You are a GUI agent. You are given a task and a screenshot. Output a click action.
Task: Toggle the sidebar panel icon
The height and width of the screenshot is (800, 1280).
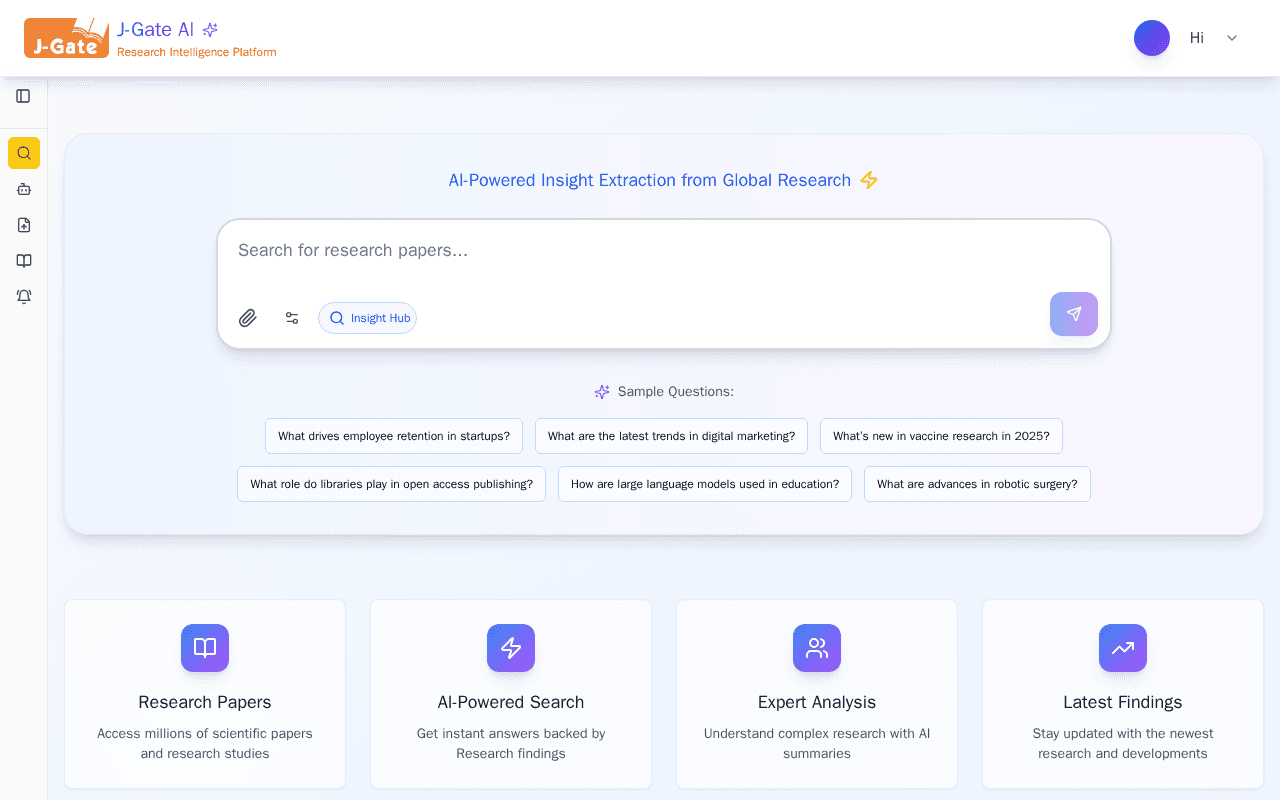[x=24, y=96]
